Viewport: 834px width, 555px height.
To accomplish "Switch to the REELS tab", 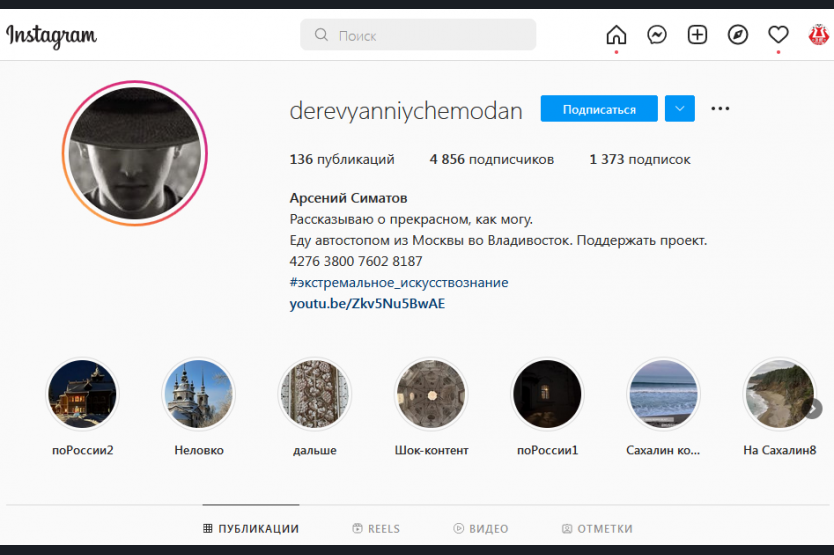I will coord(376,528).
